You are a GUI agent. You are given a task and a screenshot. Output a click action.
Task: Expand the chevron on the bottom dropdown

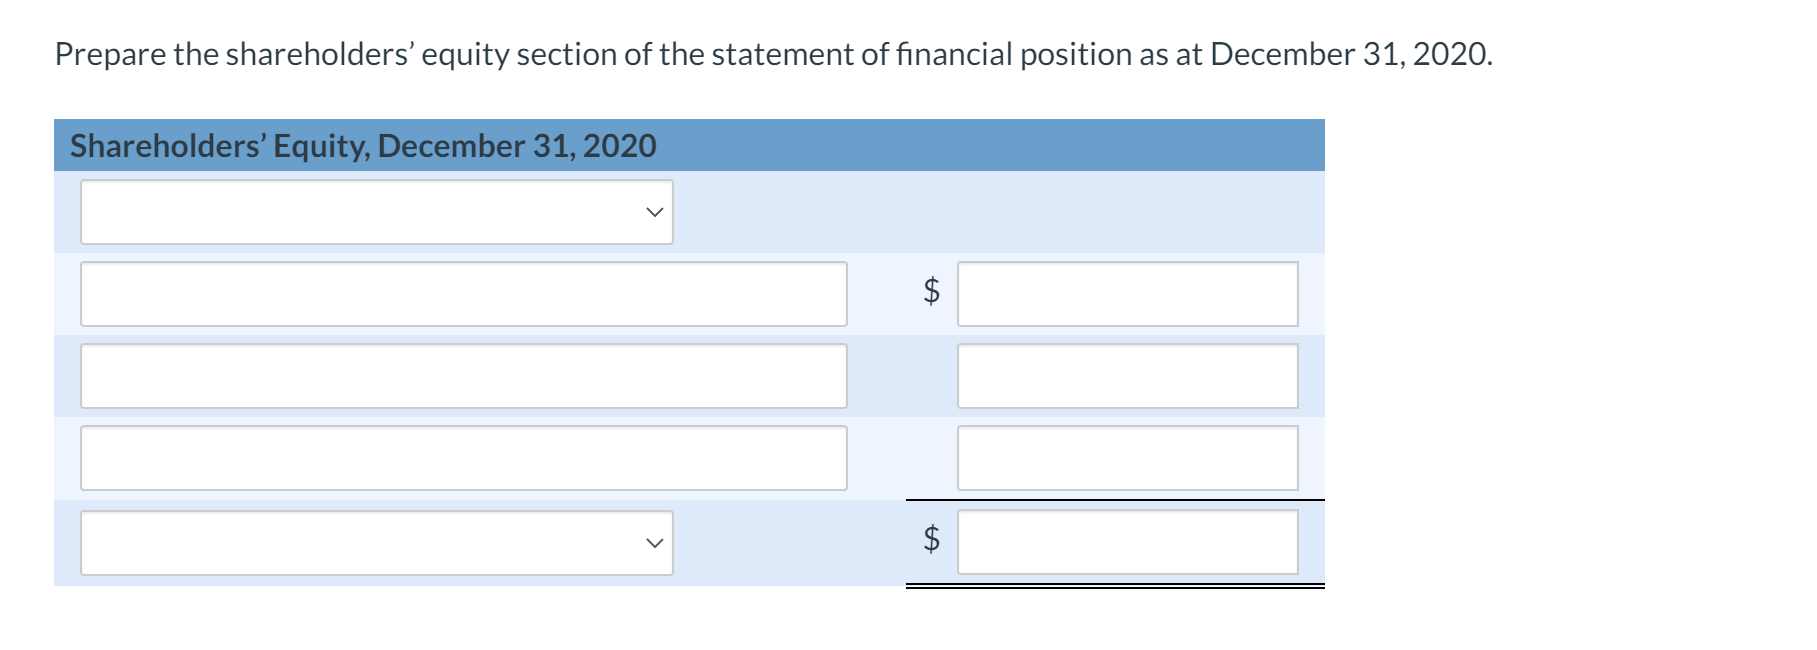pyautogui.click(x=655, y=543)
